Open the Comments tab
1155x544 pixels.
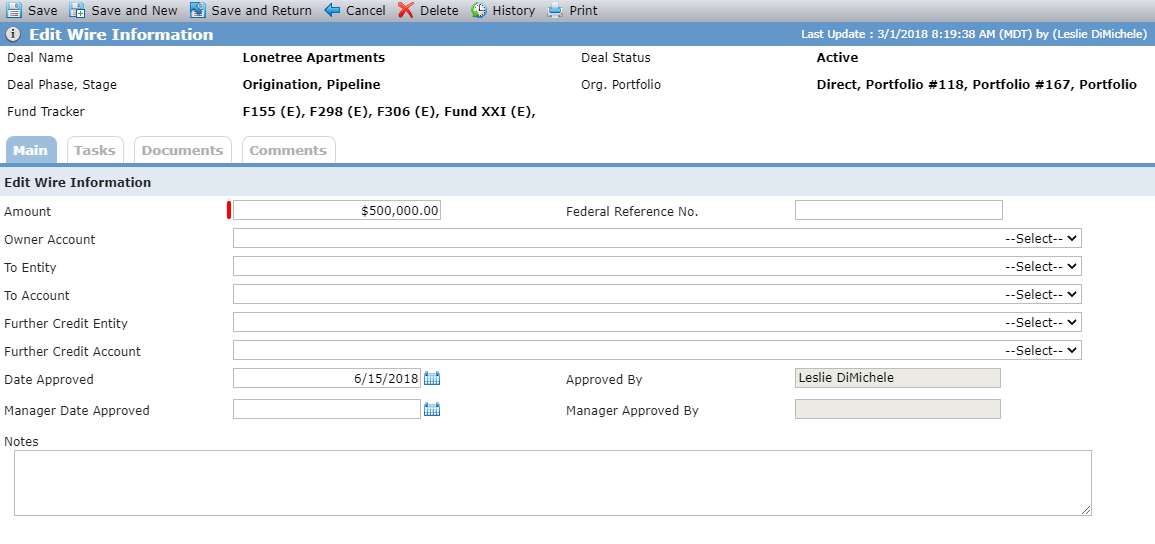click(x=288, y=150)
